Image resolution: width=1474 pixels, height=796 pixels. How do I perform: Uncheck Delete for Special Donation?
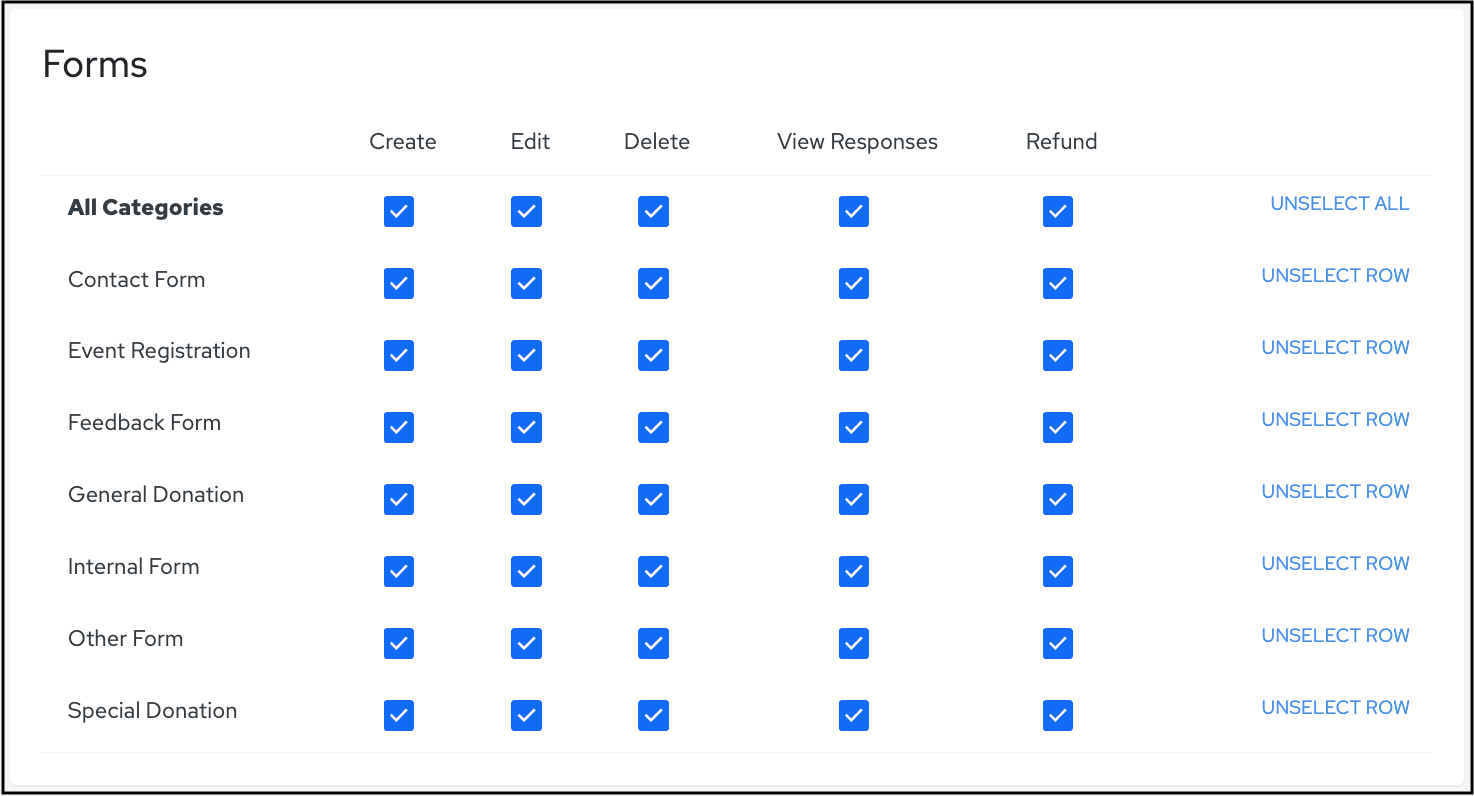[653, 716]
